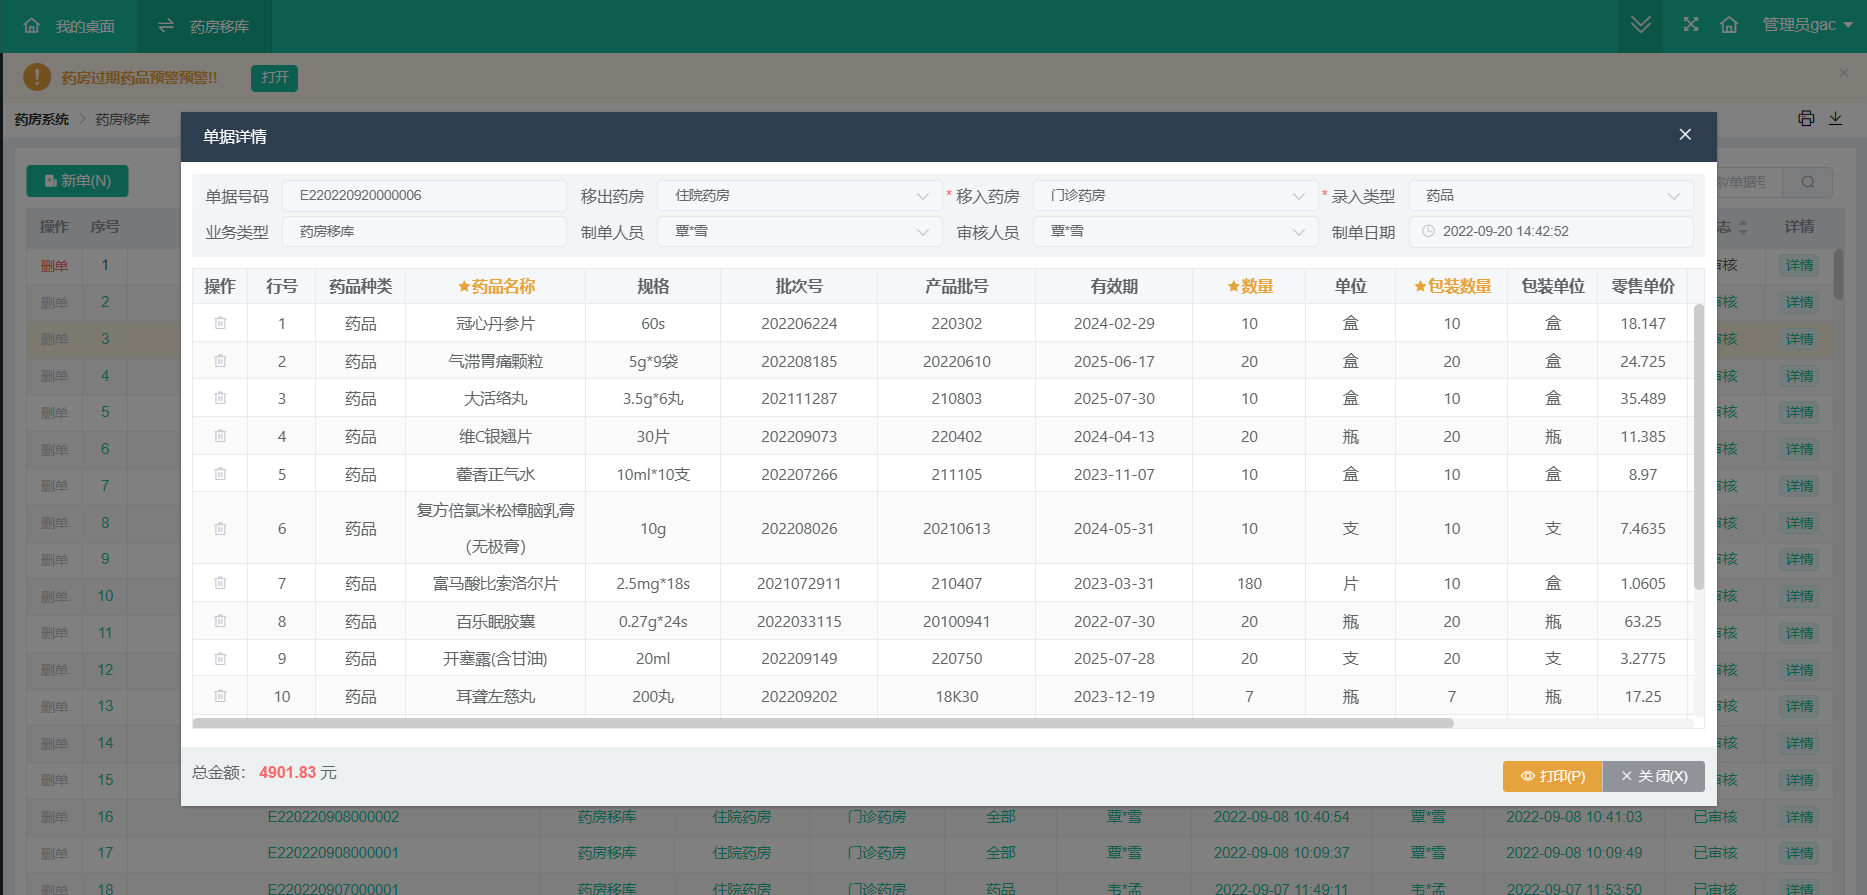This screenshot has width=1867, height=895.
Task: Click the search magnifier button
Action: (x=1808, y=182)
